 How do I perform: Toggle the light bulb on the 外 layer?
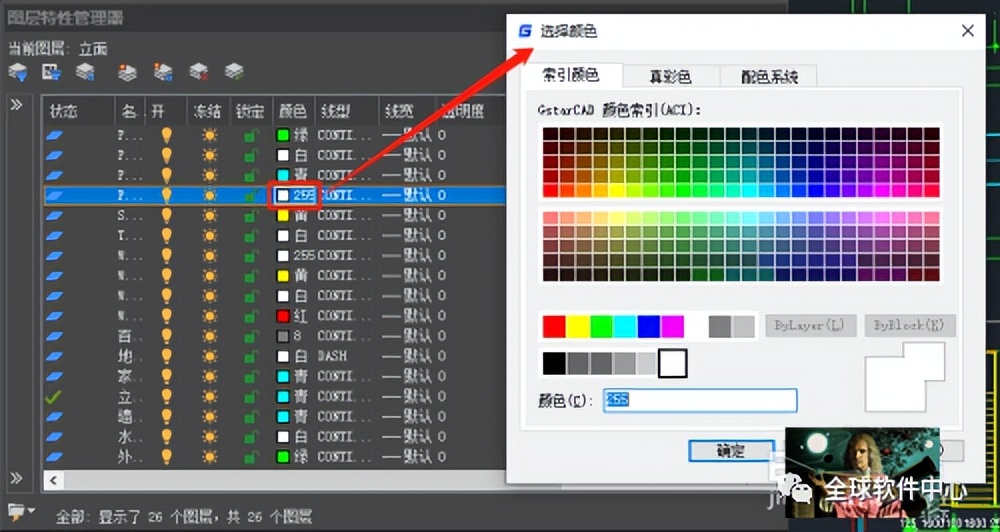(x=166, y=457)
